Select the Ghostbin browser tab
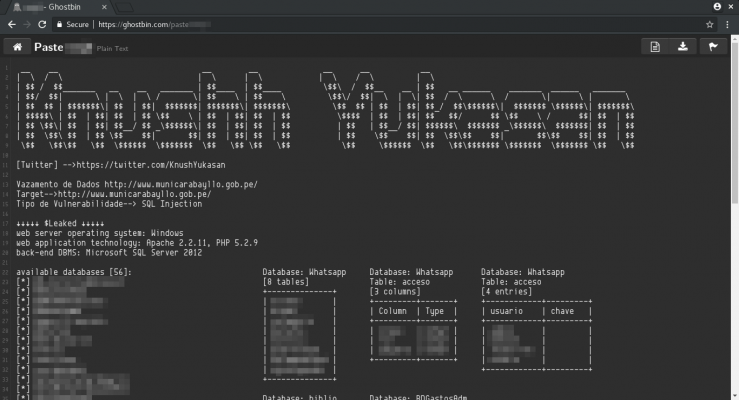Screen dimensions: 739x400 65,6
